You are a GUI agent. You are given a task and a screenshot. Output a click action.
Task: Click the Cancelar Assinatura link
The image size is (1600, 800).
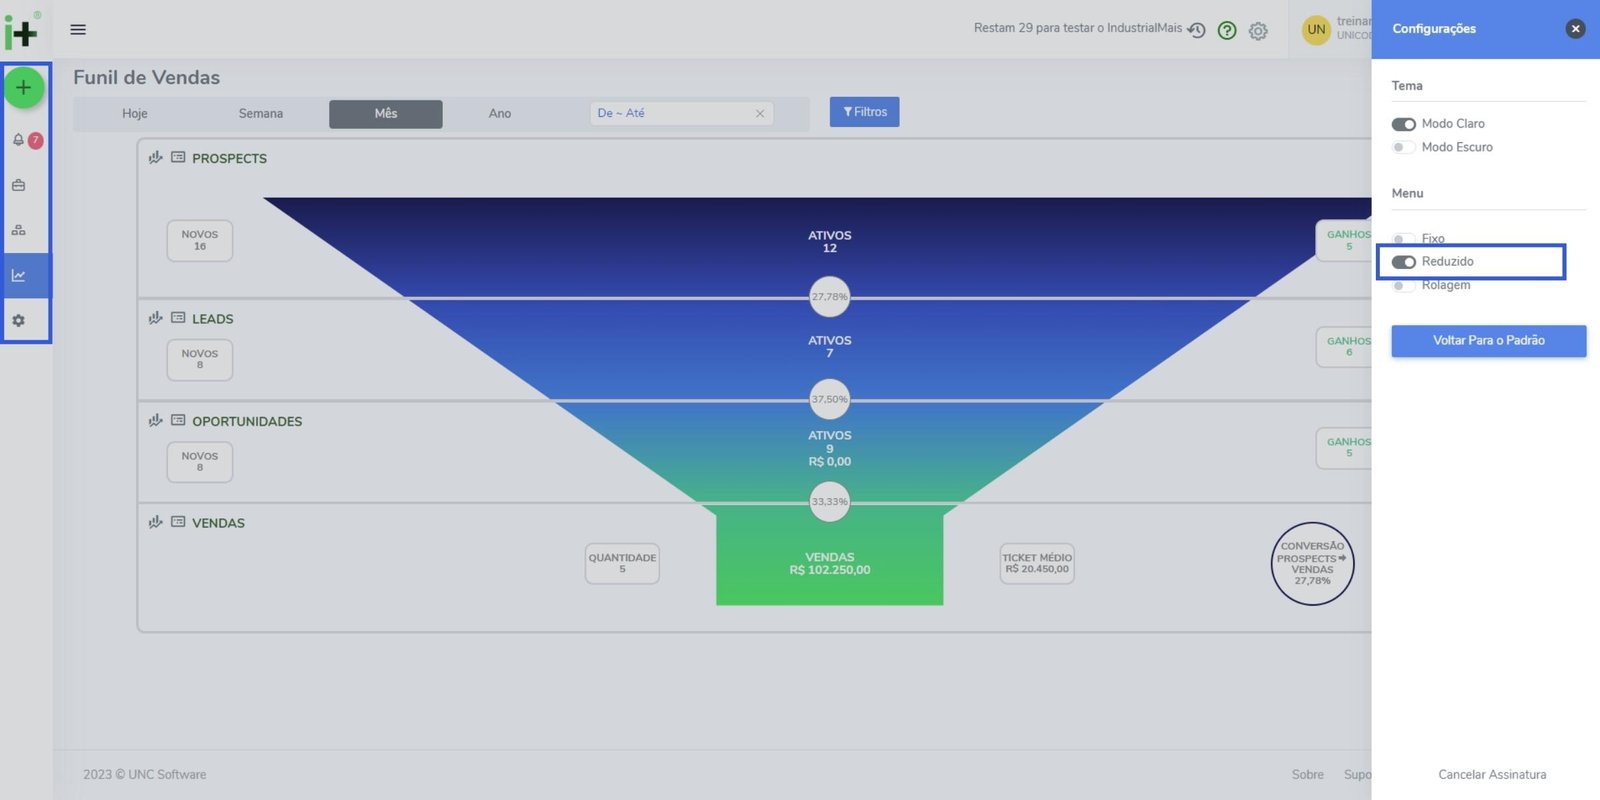[x=1491, y=775]
